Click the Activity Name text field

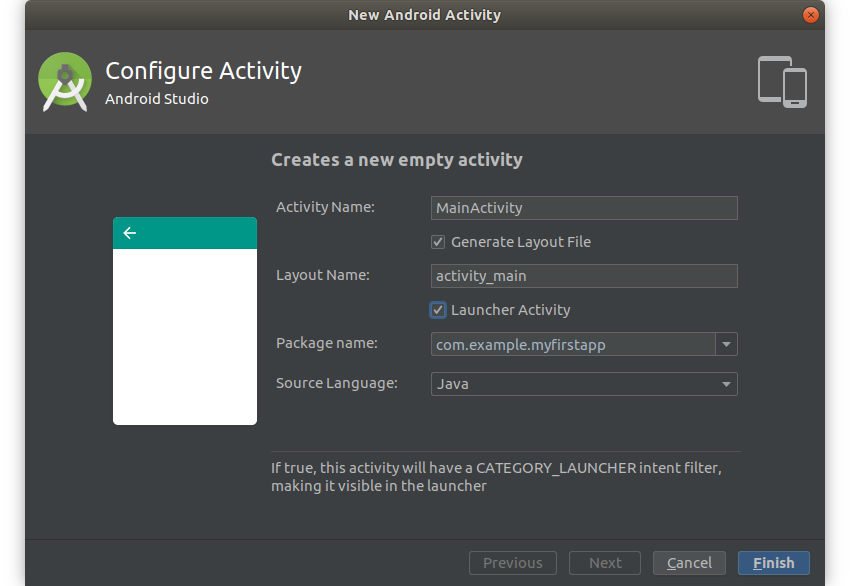(x=585, y=208)
